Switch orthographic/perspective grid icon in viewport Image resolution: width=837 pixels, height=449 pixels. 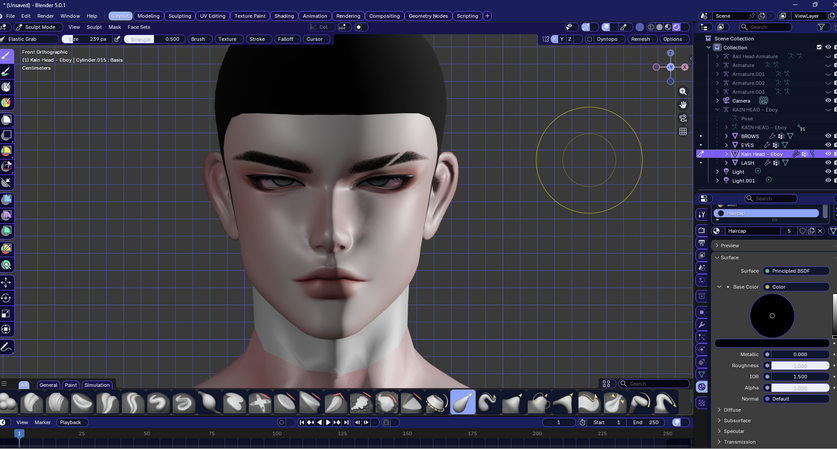pos(683,131)
